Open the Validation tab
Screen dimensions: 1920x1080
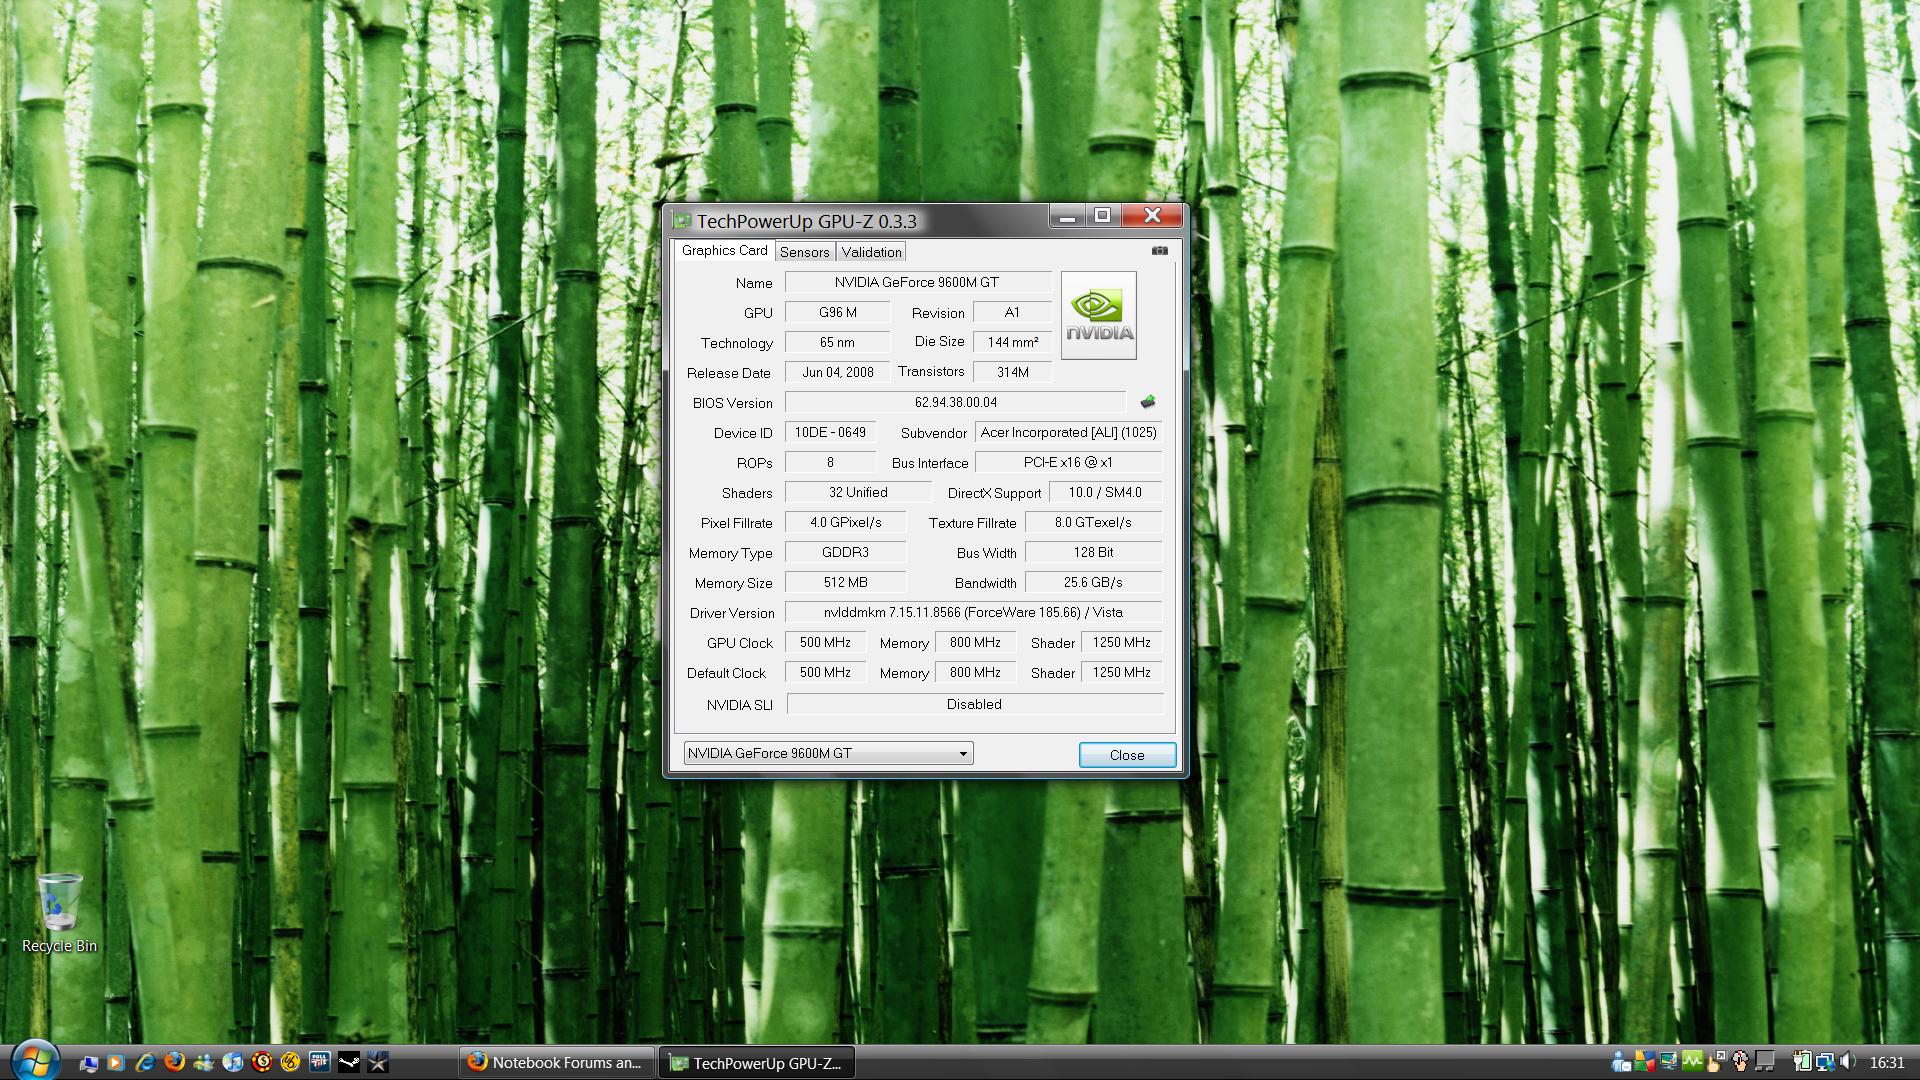(x=871, y=252)
